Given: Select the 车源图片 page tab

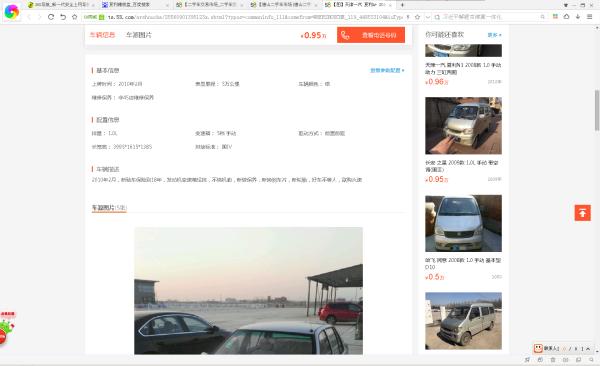Looking at the screenshot, I should point(139,35).
